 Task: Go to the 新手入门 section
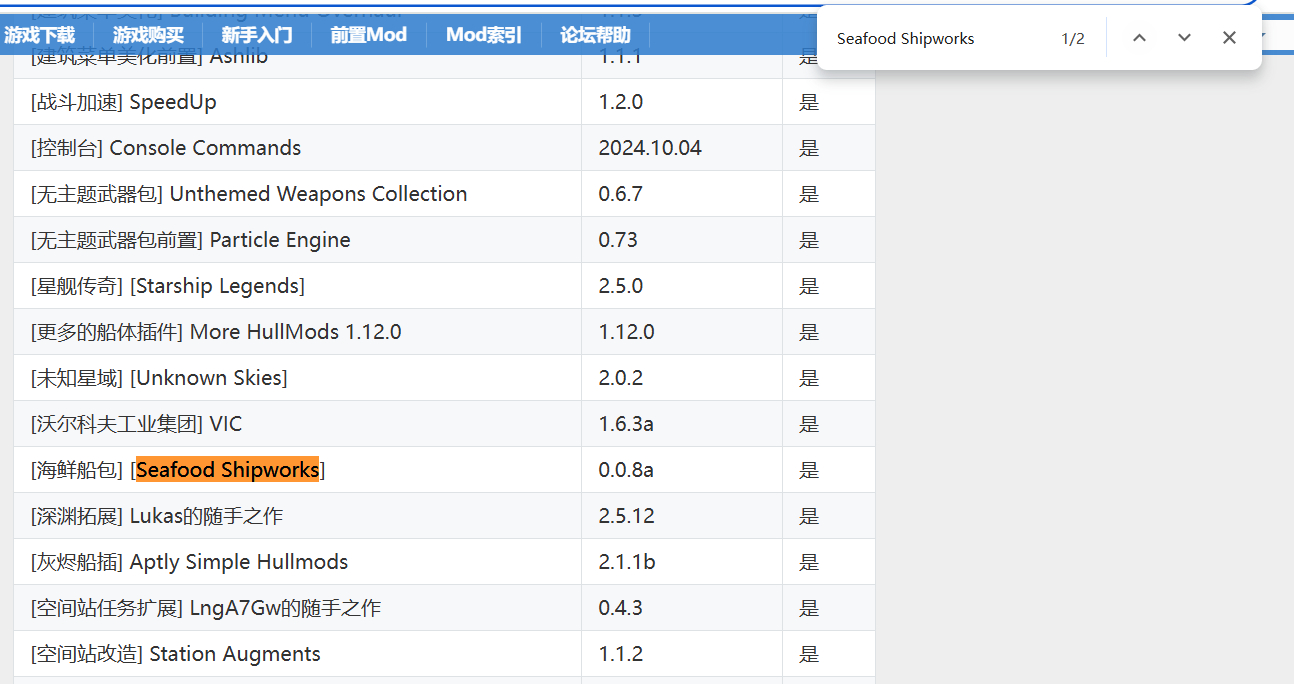257,35
